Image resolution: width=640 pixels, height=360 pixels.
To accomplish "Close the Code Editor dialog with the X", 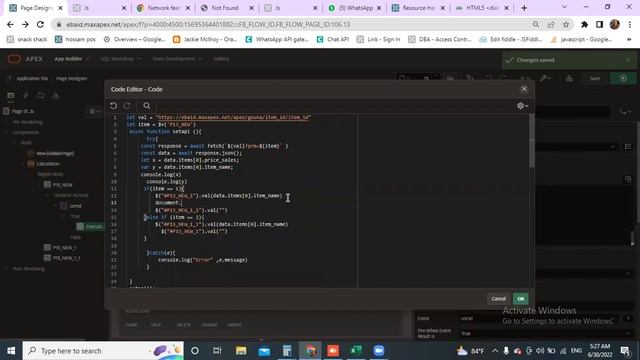I will [x=524, y=89].
